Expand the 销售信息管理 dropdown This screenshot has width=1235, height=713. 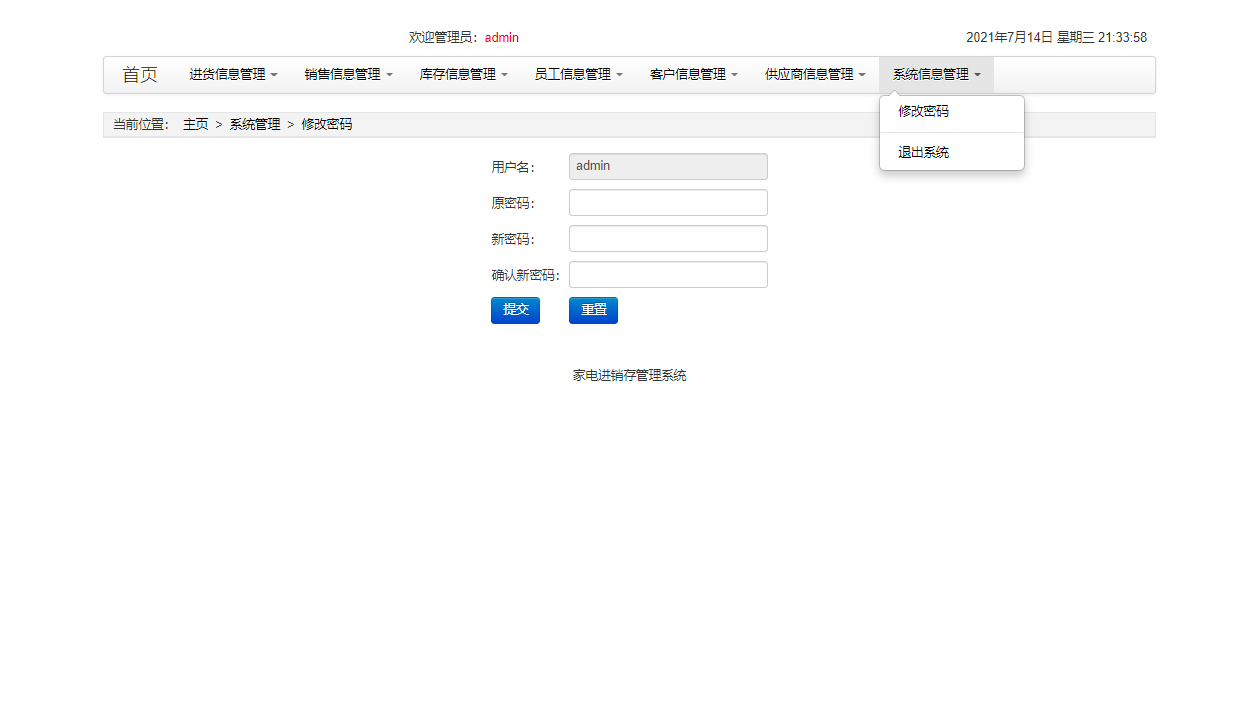(x=347, y=74)
